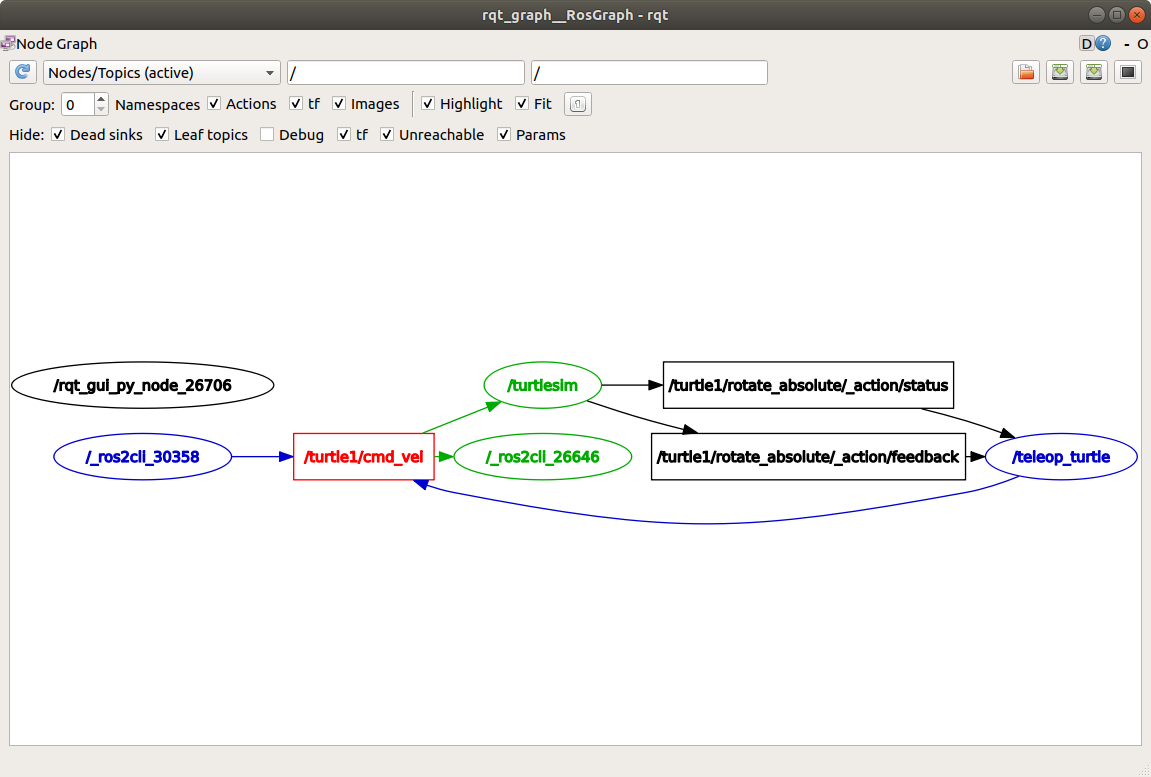Toggle the Highlight checkbox
Screen dimensions: 1151x777
point(428,104)
